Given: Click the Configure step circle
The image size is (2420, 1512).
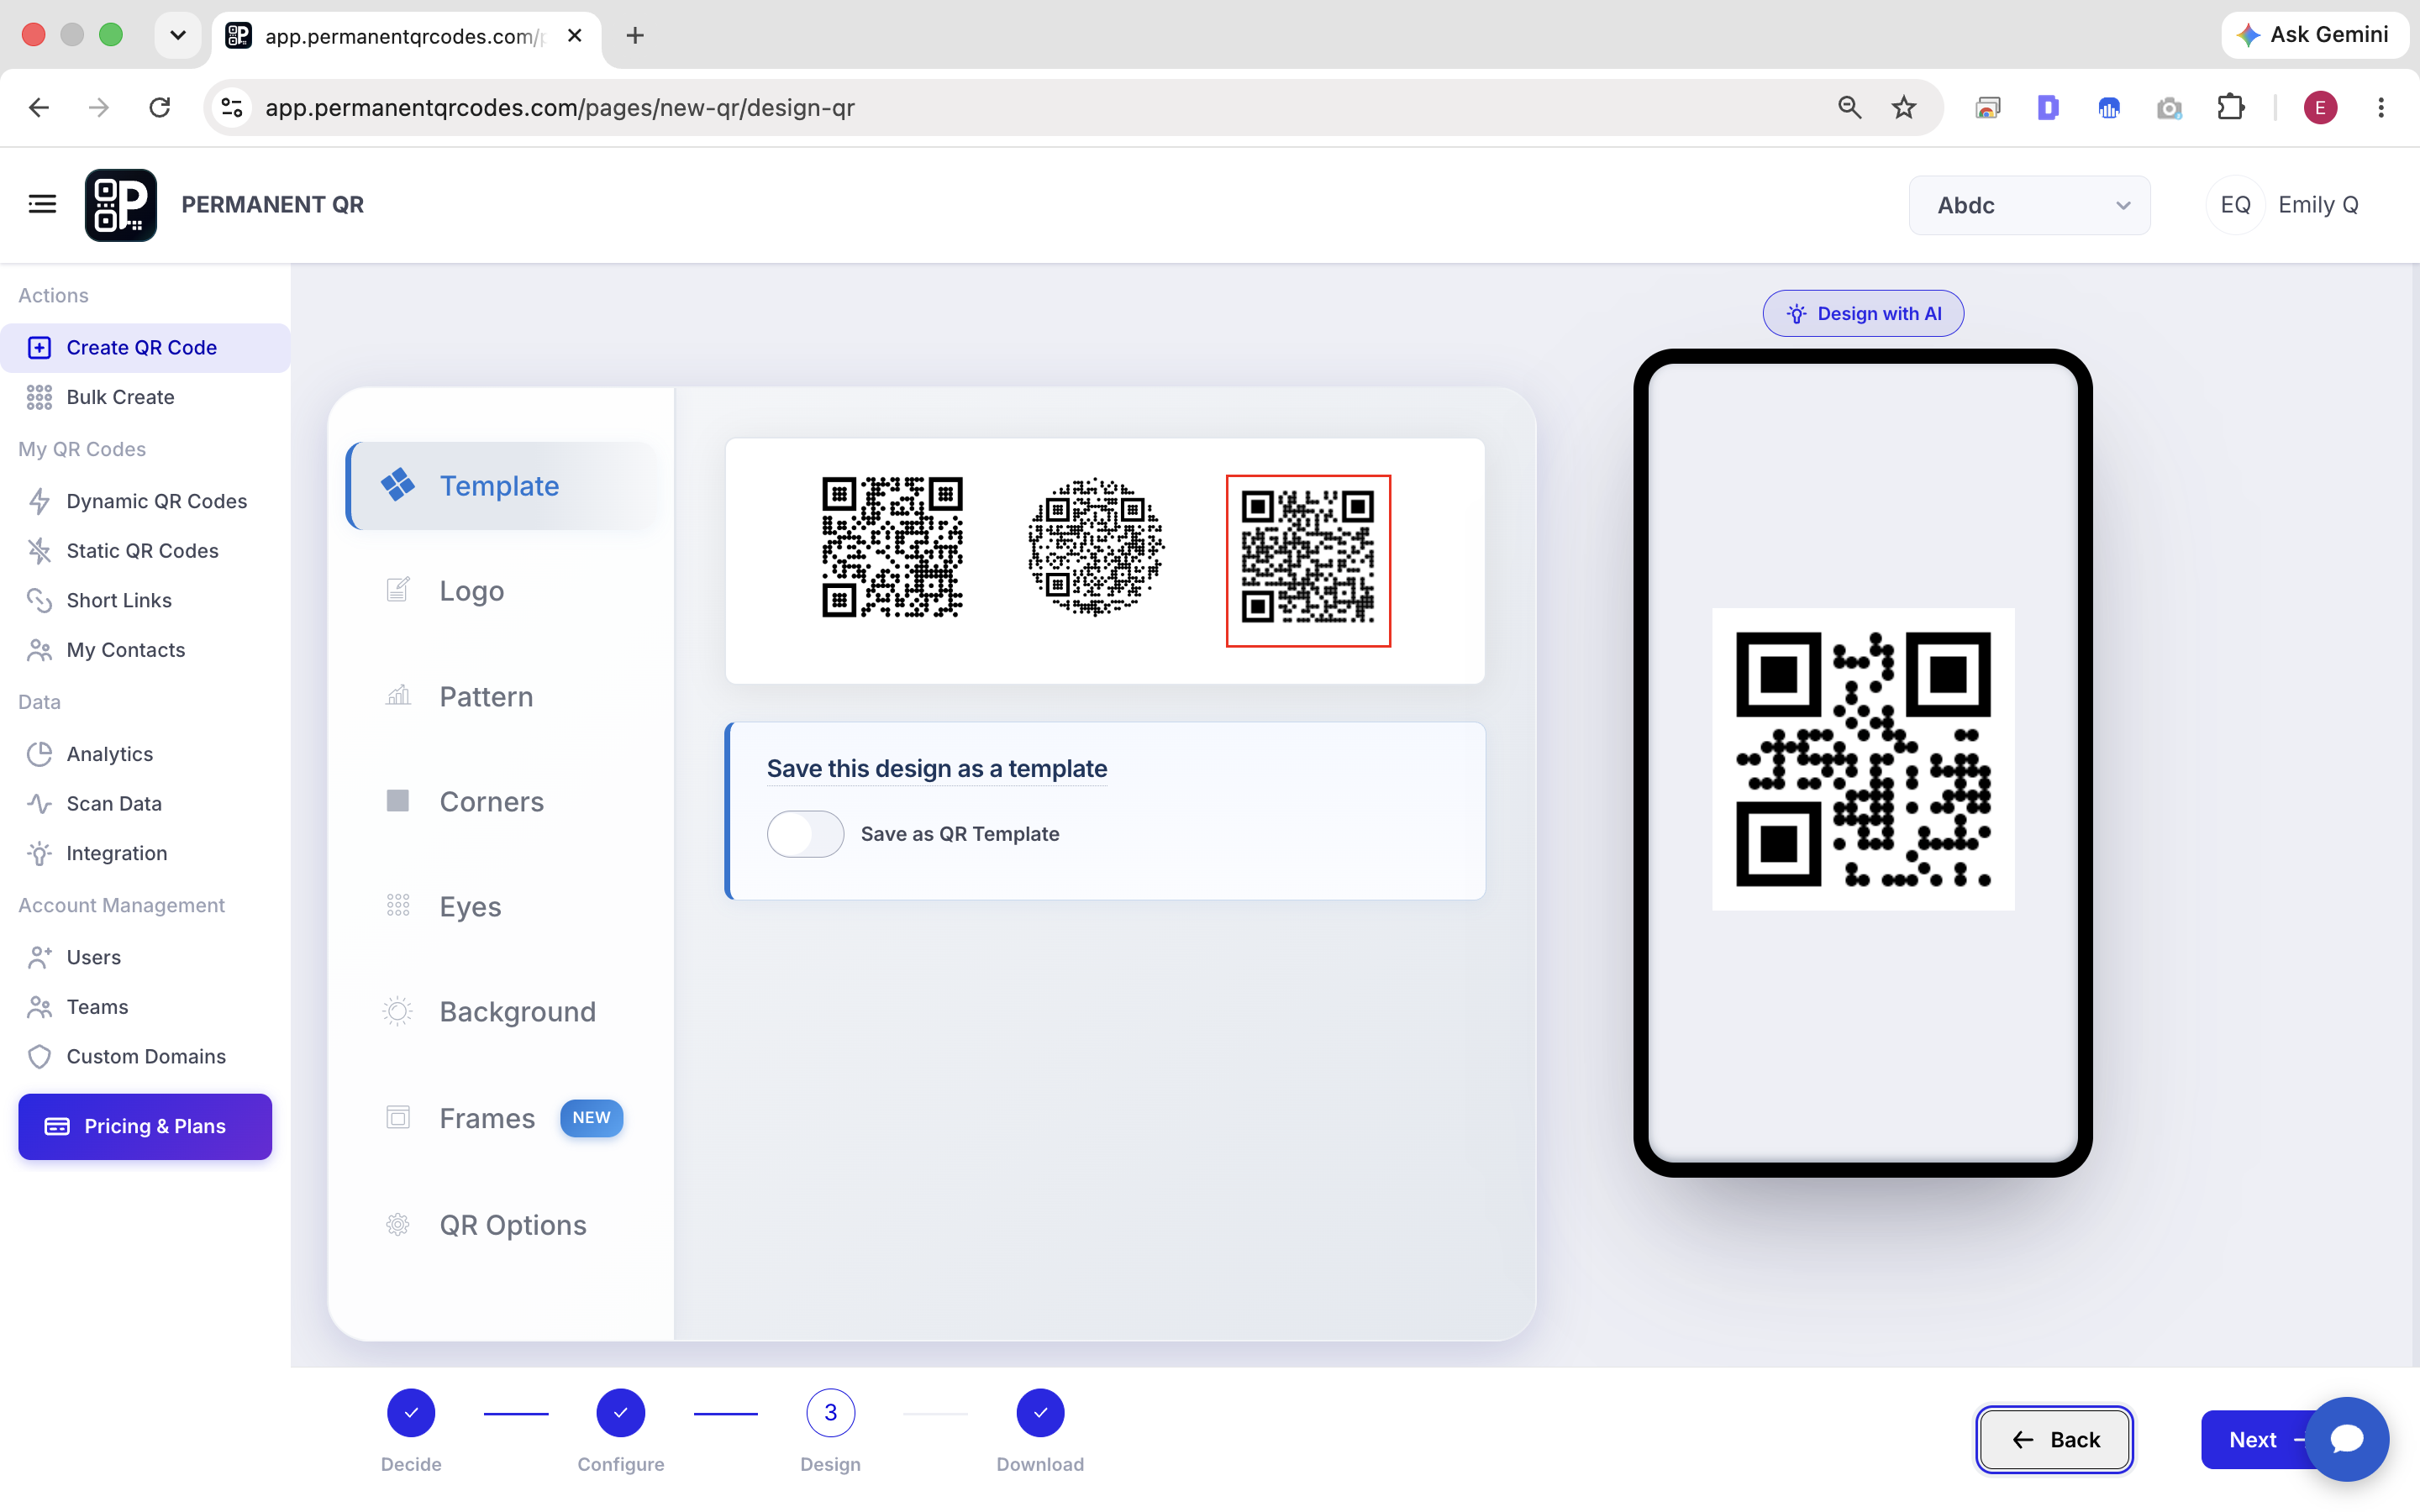Looking at the screenshot, I should pyautogui.click(x=621, y=1413).
